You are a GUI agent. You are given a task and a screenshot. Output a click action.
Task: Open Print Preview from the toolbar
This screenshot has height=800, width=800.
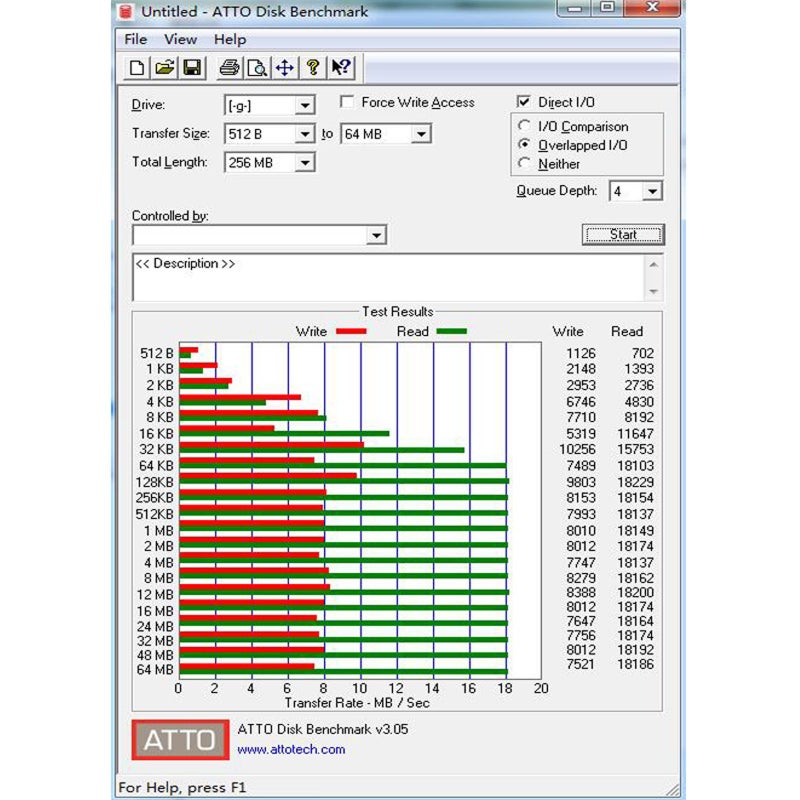[258, 68]
